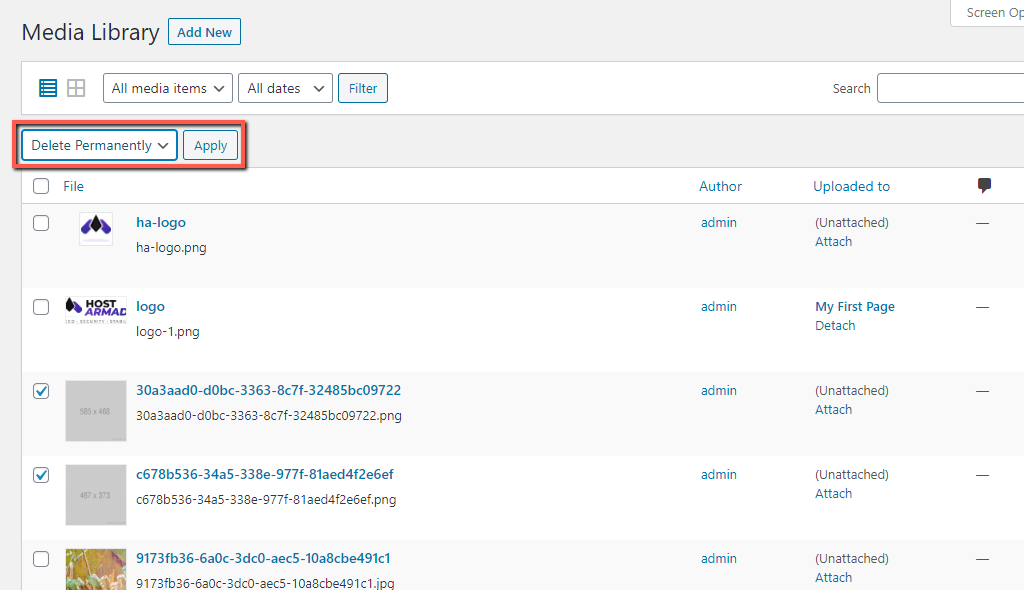This screenshot has height=590, width=1024.
Task: Open ha-logo thumbnail image
Action: click(x=96, y=229)
